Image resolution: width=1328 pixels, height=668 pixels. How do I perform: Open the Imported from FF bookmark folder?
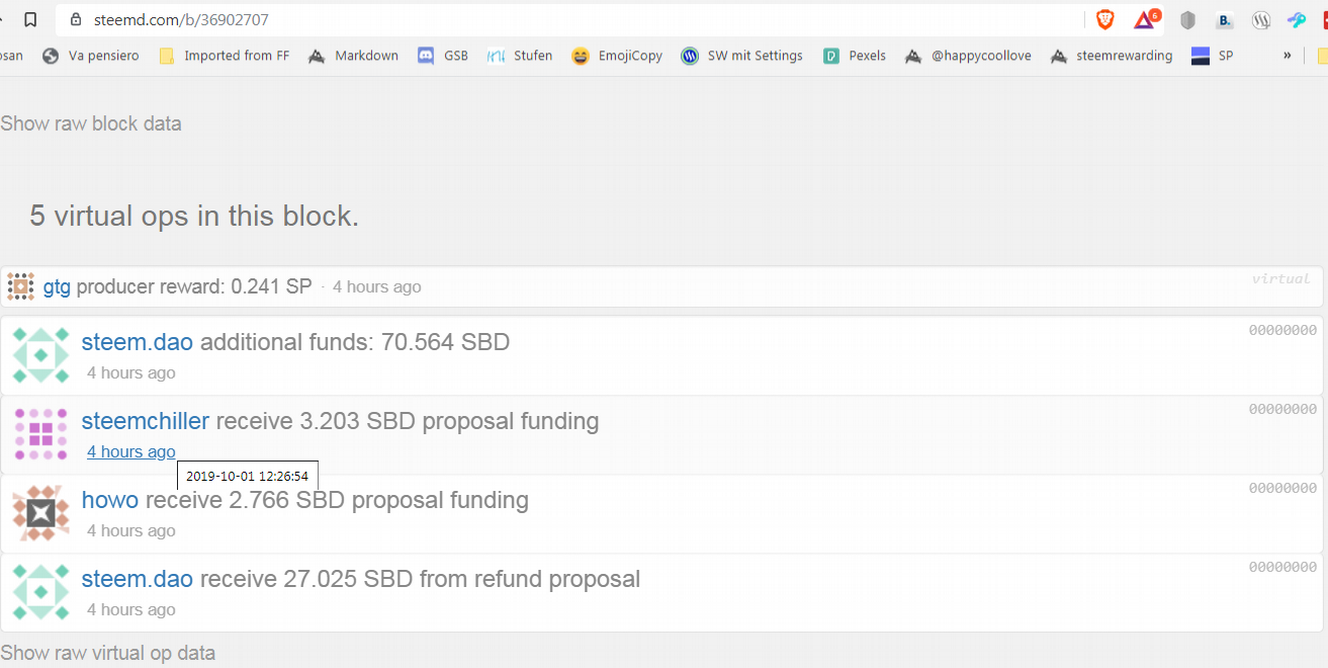tap(225, 56)
